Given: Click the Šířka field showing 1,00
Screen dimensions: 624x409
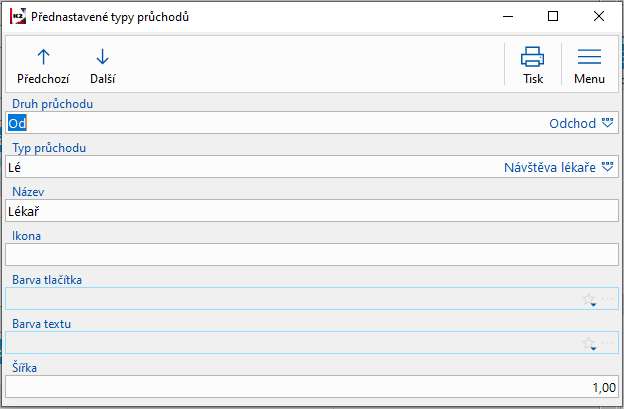Looking at the screenshot, I should pyautogui.click(x=300, y=387).
